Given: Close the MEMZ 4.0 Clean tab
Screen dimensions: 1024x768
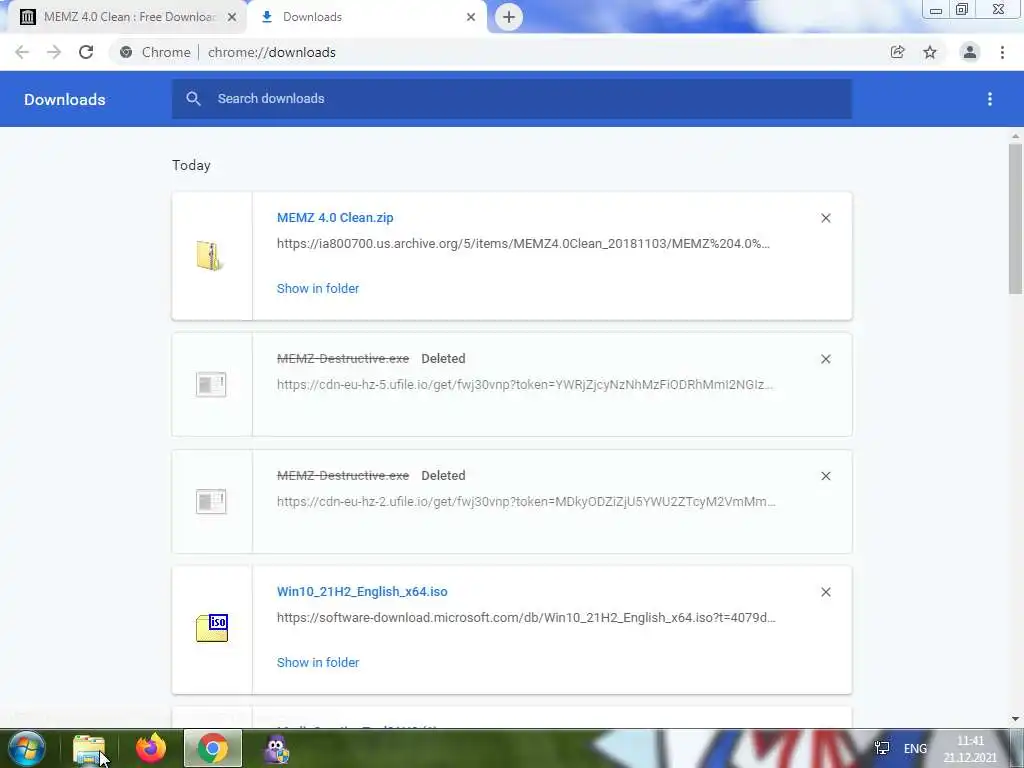Looking at the screenshot, I should [x=232, y=17].
